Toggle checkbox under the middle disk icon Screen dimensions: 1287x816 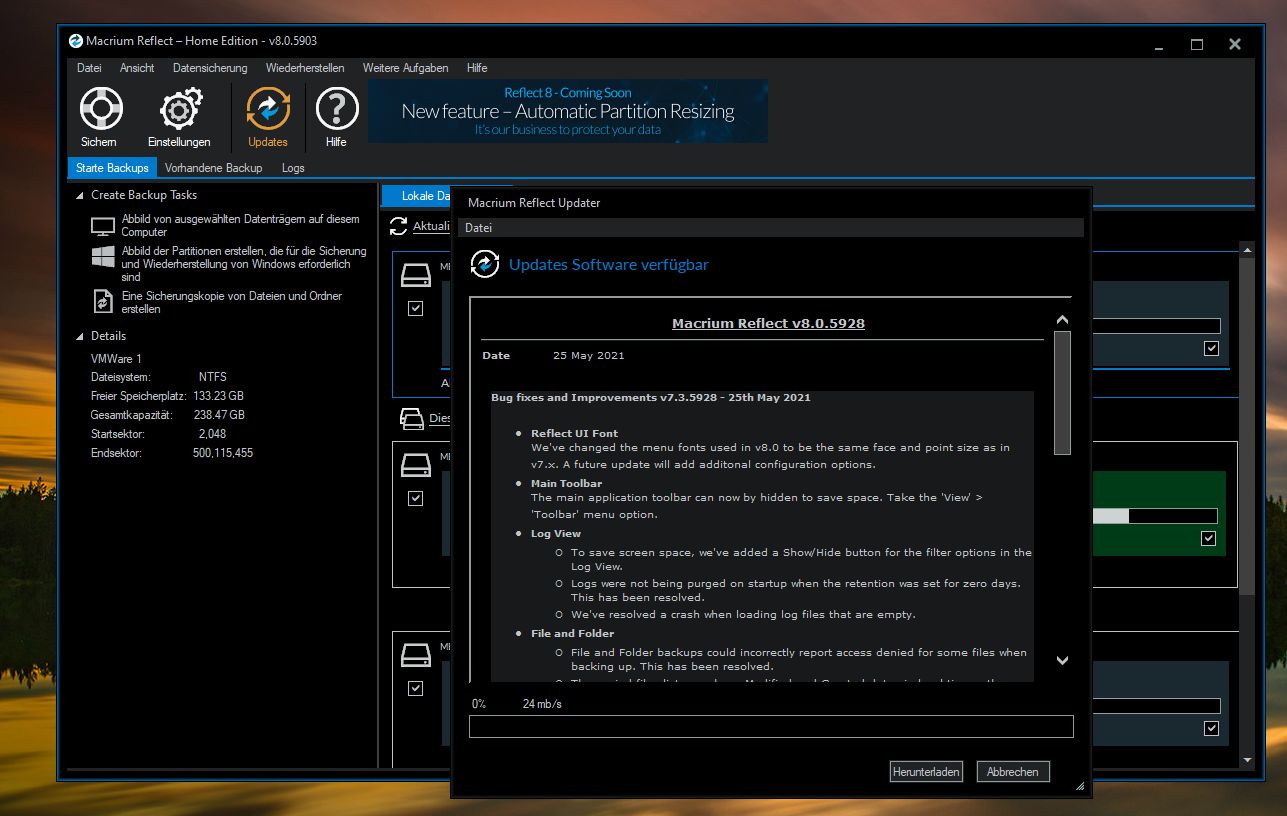416,498
